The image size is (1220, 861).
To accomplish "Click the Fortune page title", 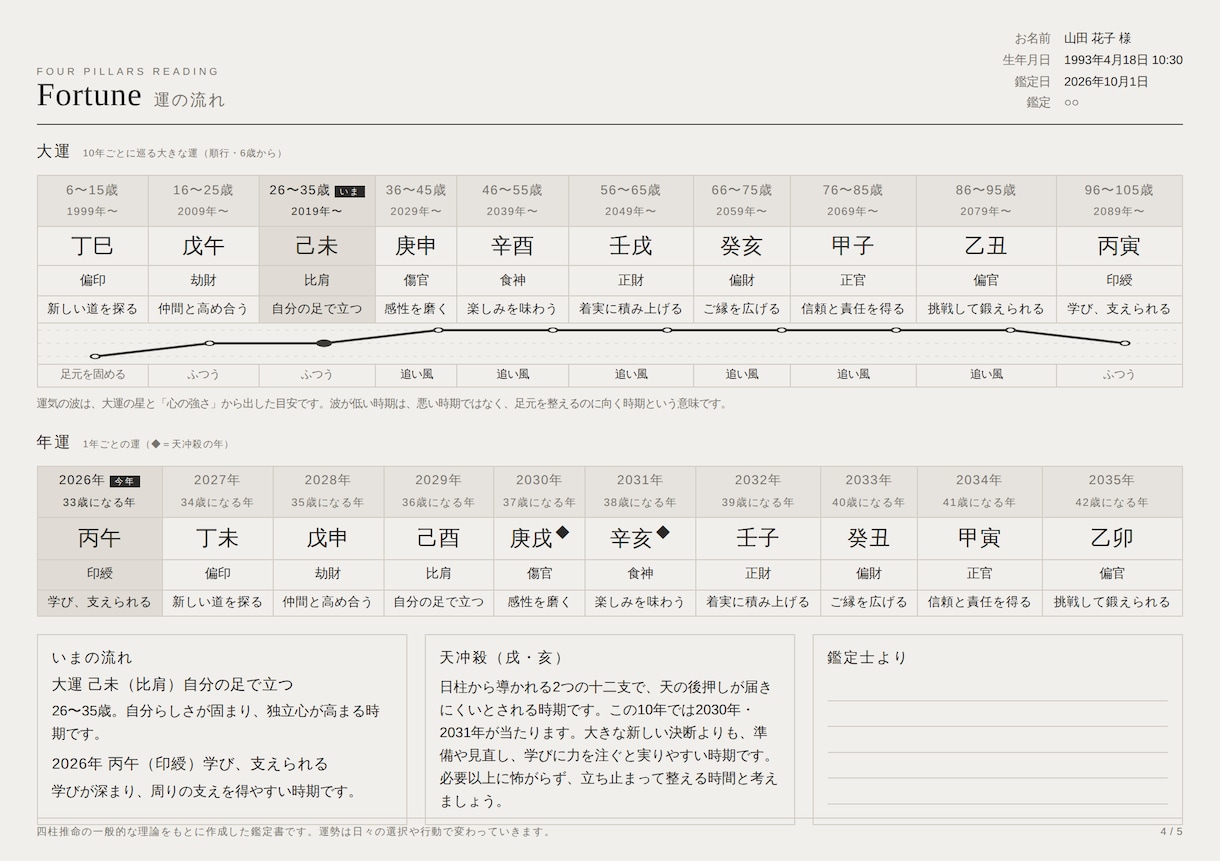I will 89,96.
